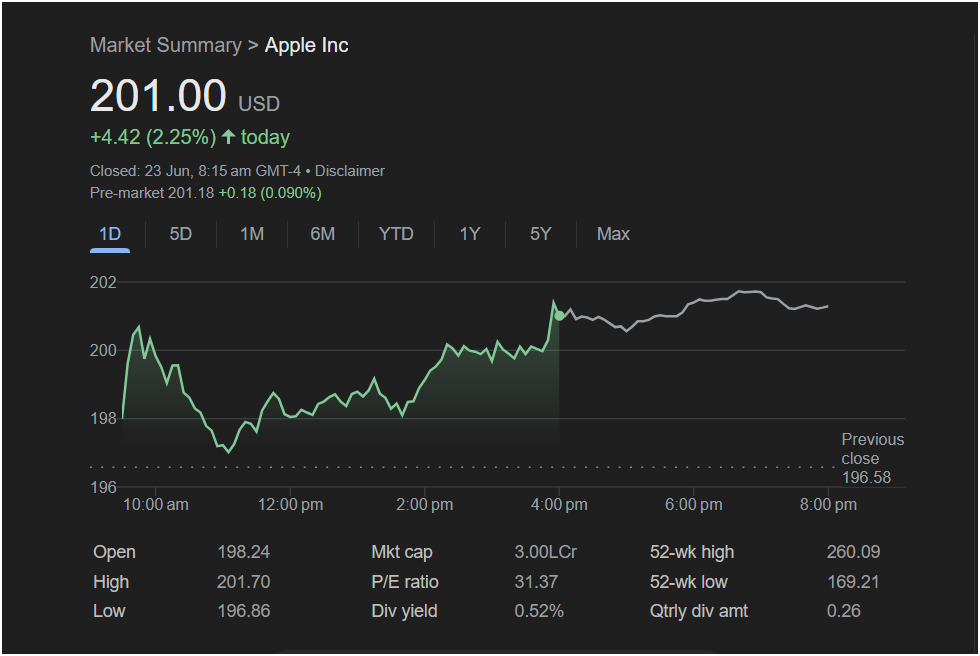This screenshot has width=980, height=656.
Task: Click the 52-wk low label
Action: (689, 582)
